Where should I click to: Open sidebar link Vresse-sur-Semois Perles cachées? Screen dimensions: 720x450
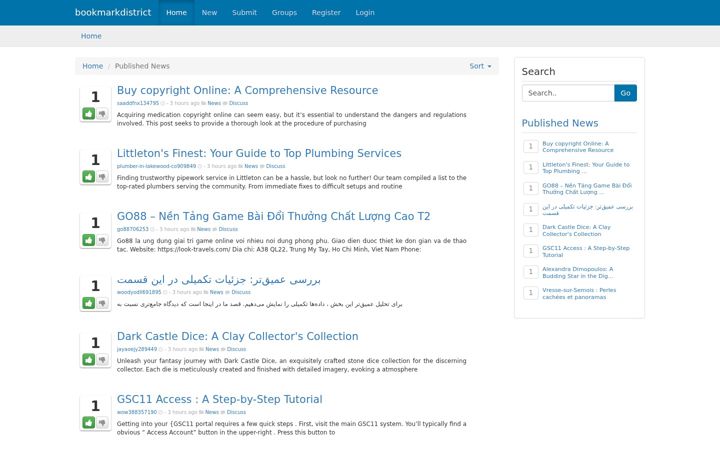[x=579, y=293]
